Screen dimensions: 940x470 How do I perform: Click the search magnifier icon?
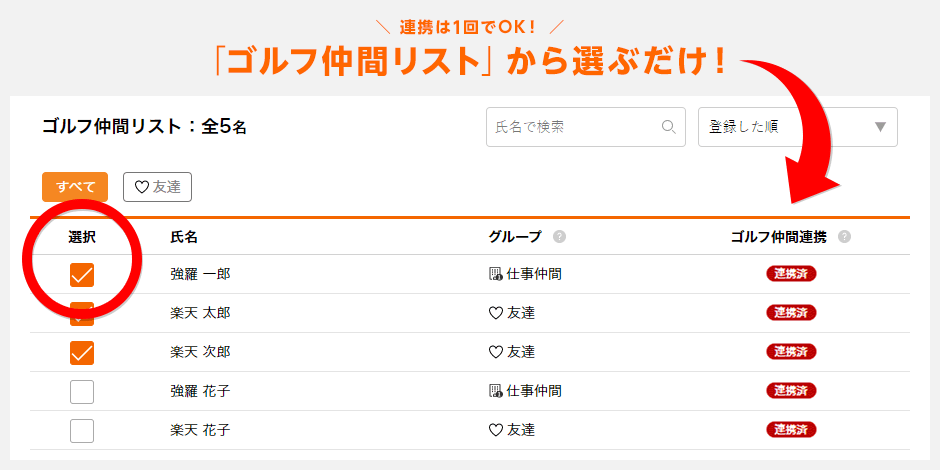(x=669, y=127)
